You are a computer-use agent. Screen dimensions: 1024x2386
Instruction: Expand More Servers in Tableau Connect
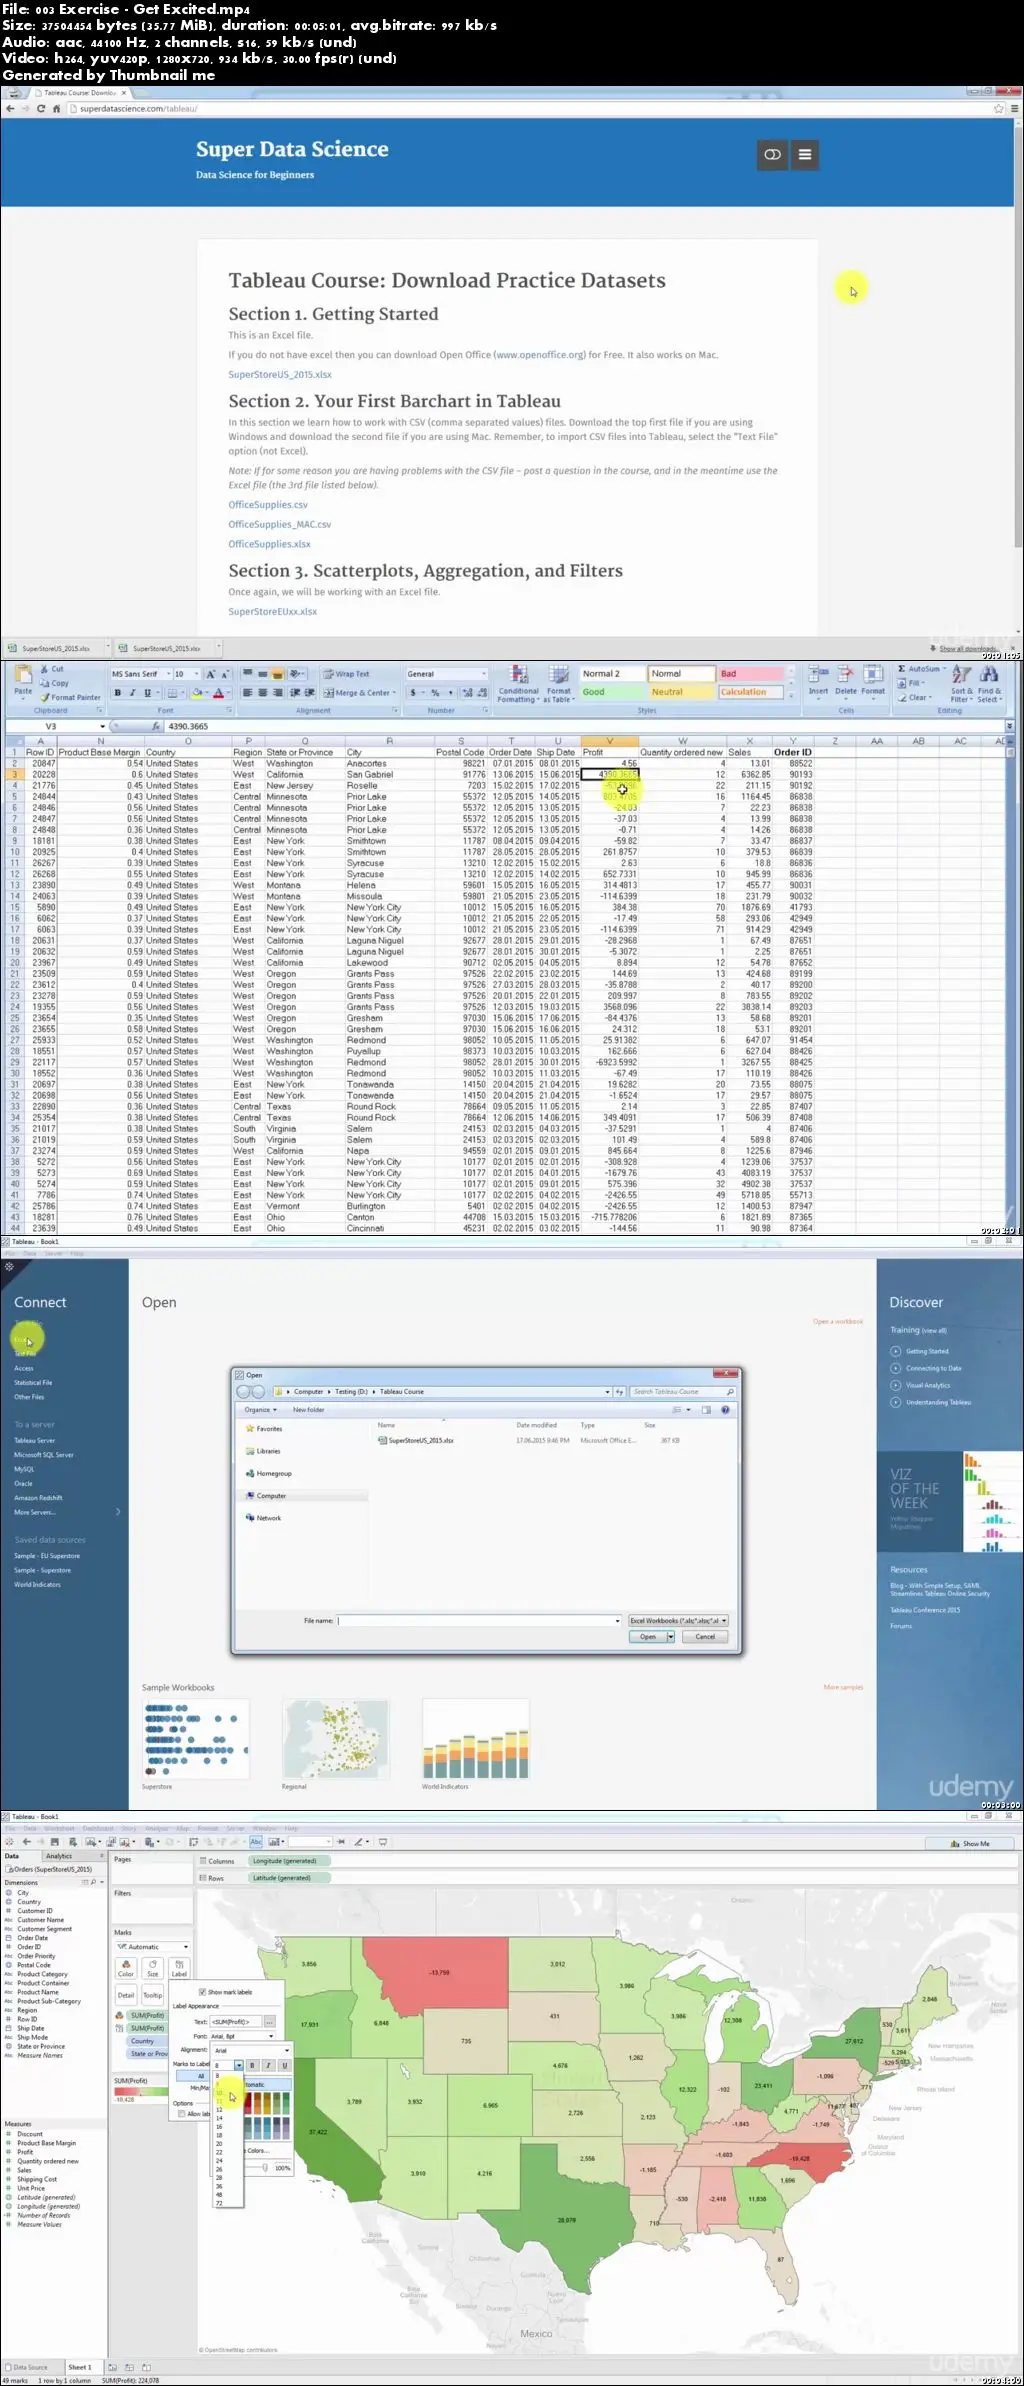[x=67, y=1512]
